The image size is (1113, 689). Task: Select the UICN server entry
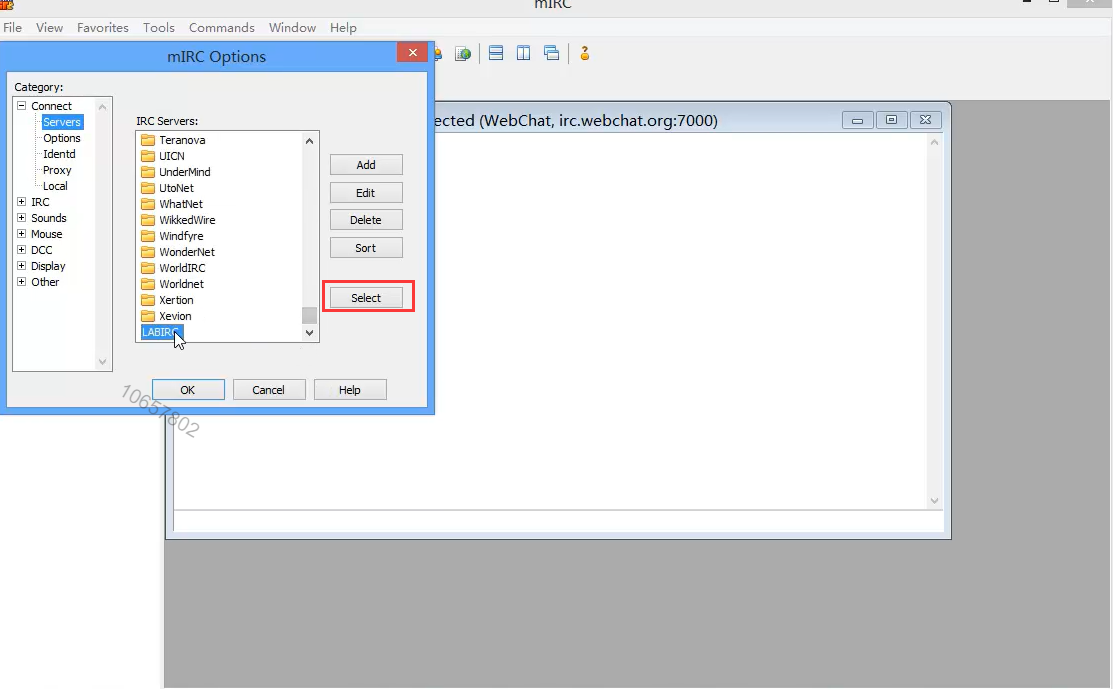point(172,156)
